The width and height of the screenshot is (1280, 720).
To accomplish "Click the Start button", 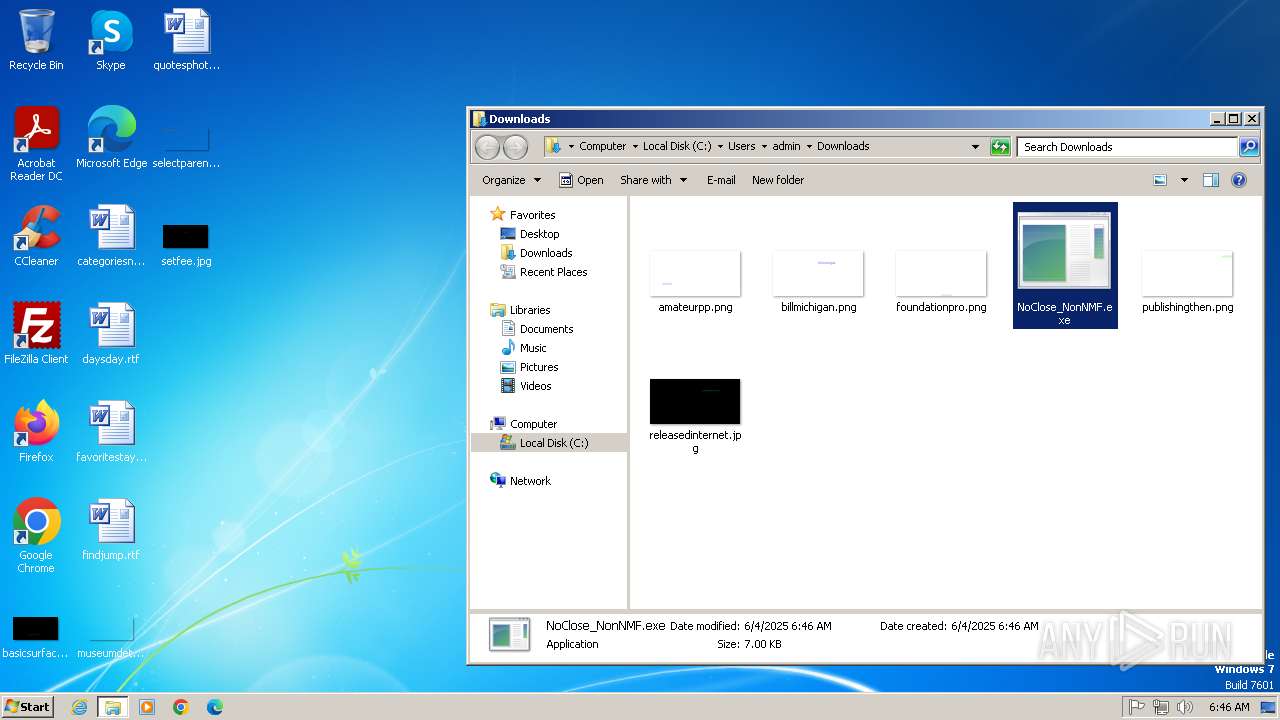I will click(x=27, y=707).
